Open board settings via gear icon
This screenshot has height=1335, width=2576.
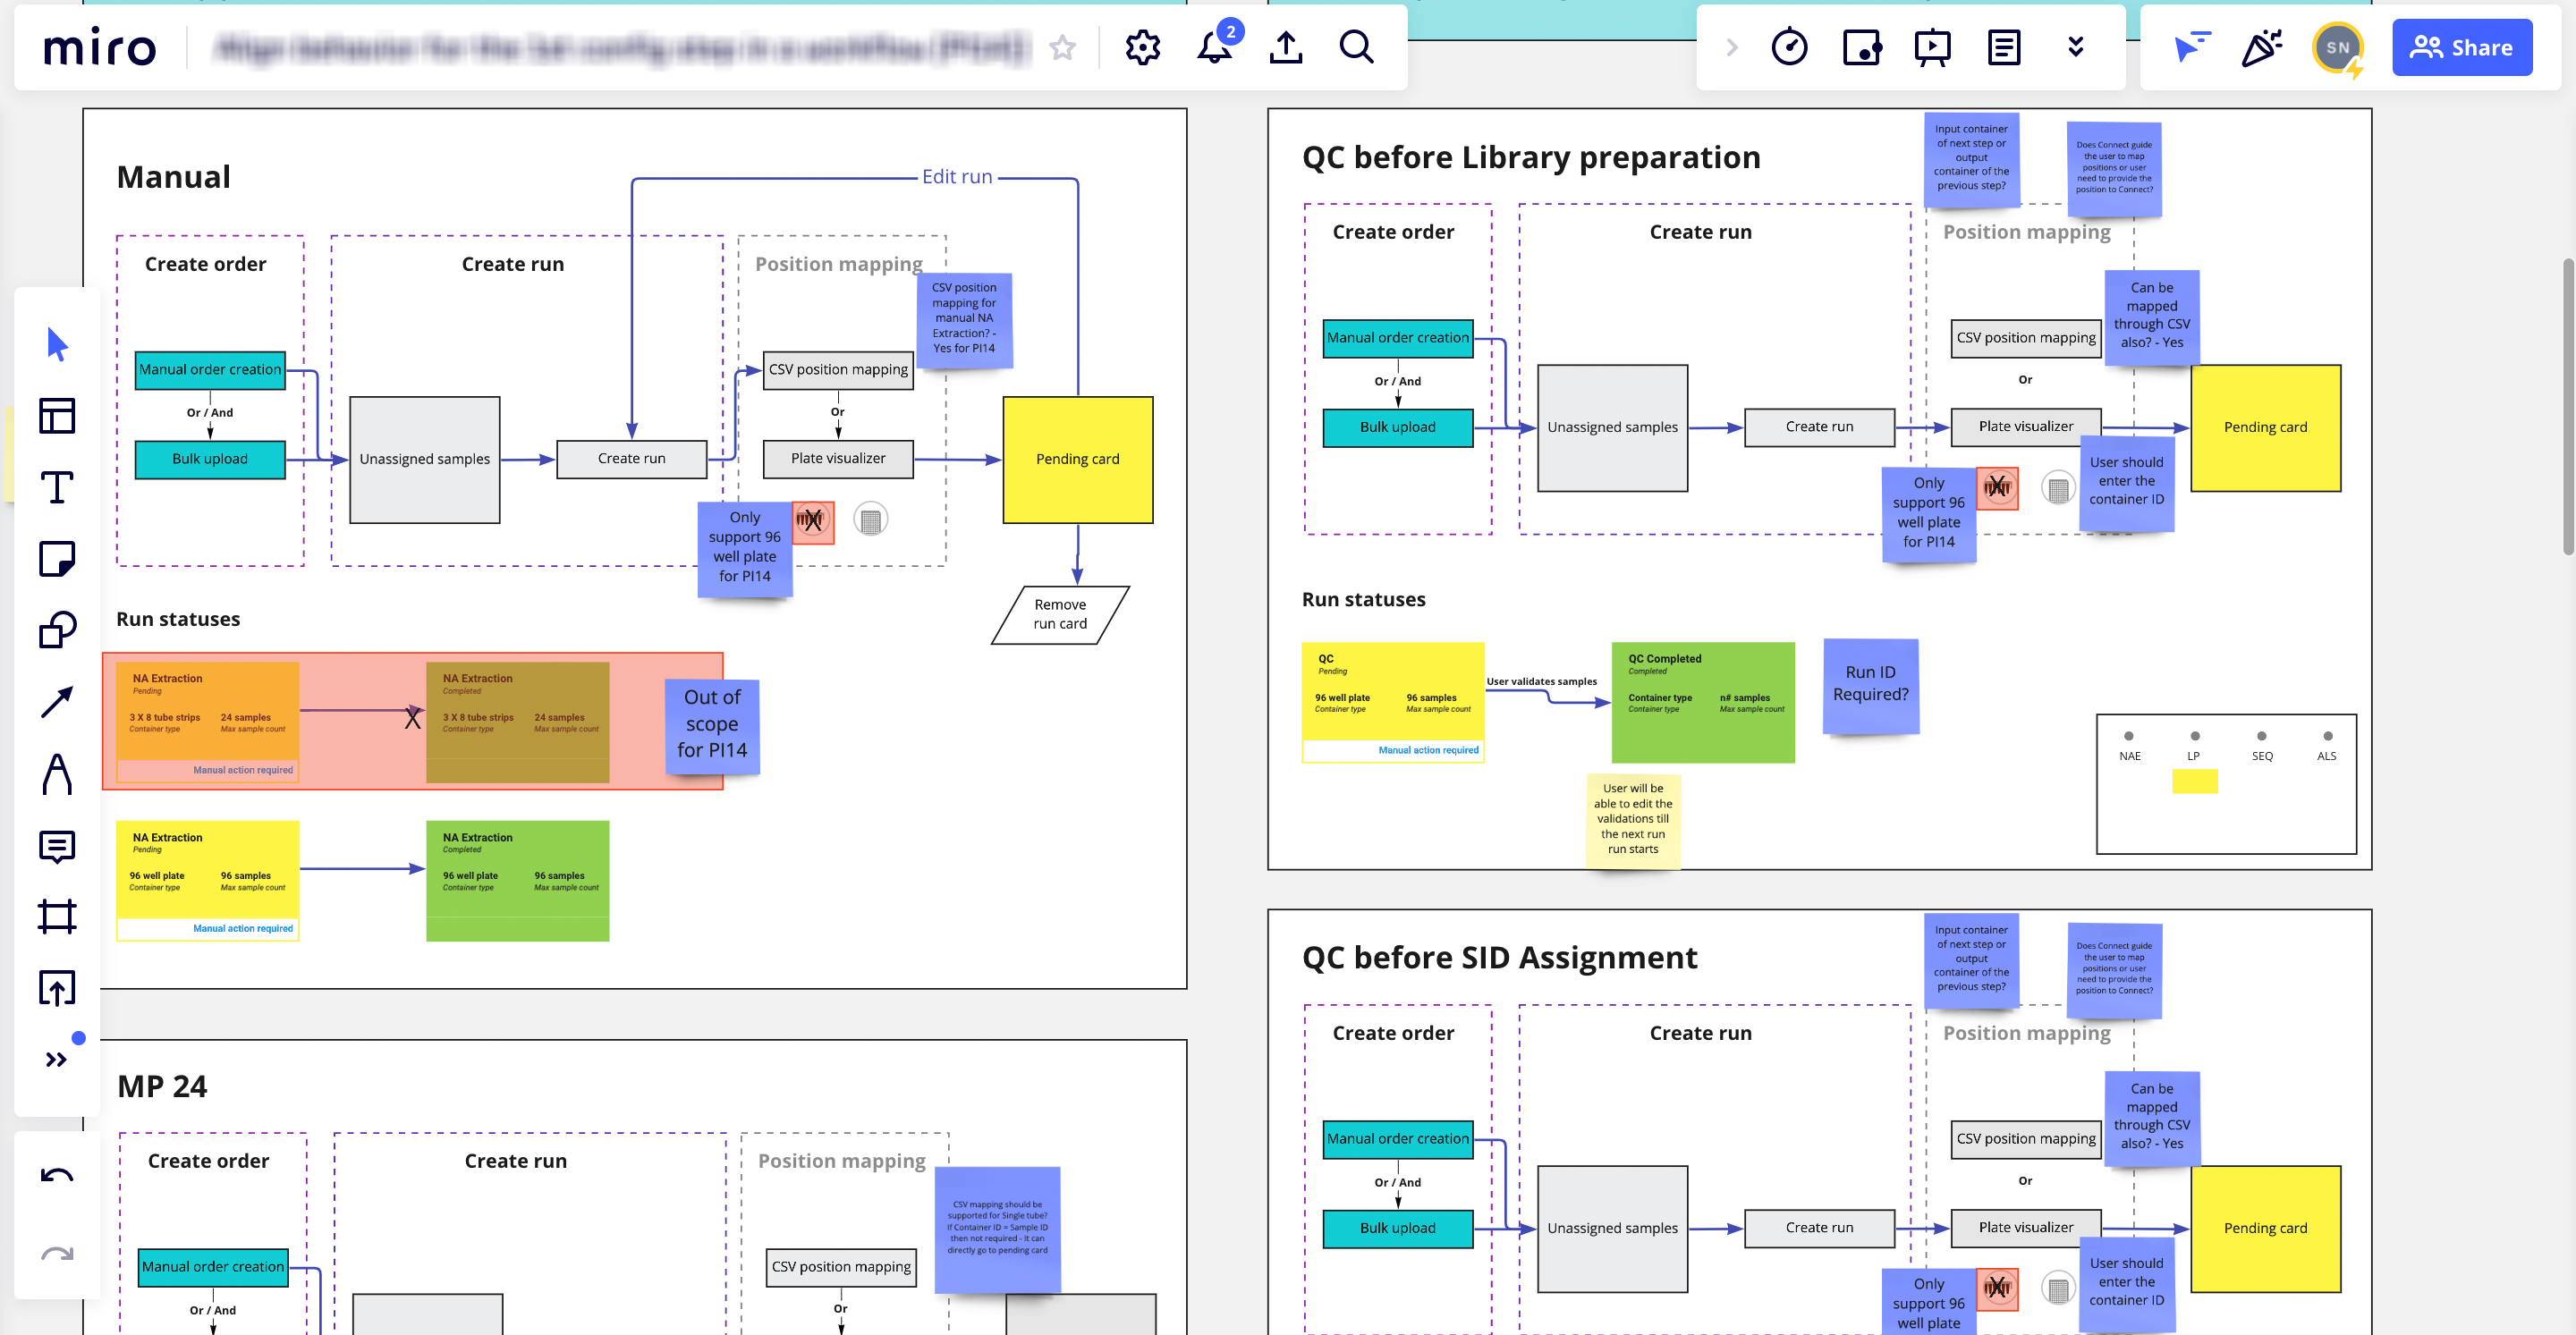tap(1142, 47)
